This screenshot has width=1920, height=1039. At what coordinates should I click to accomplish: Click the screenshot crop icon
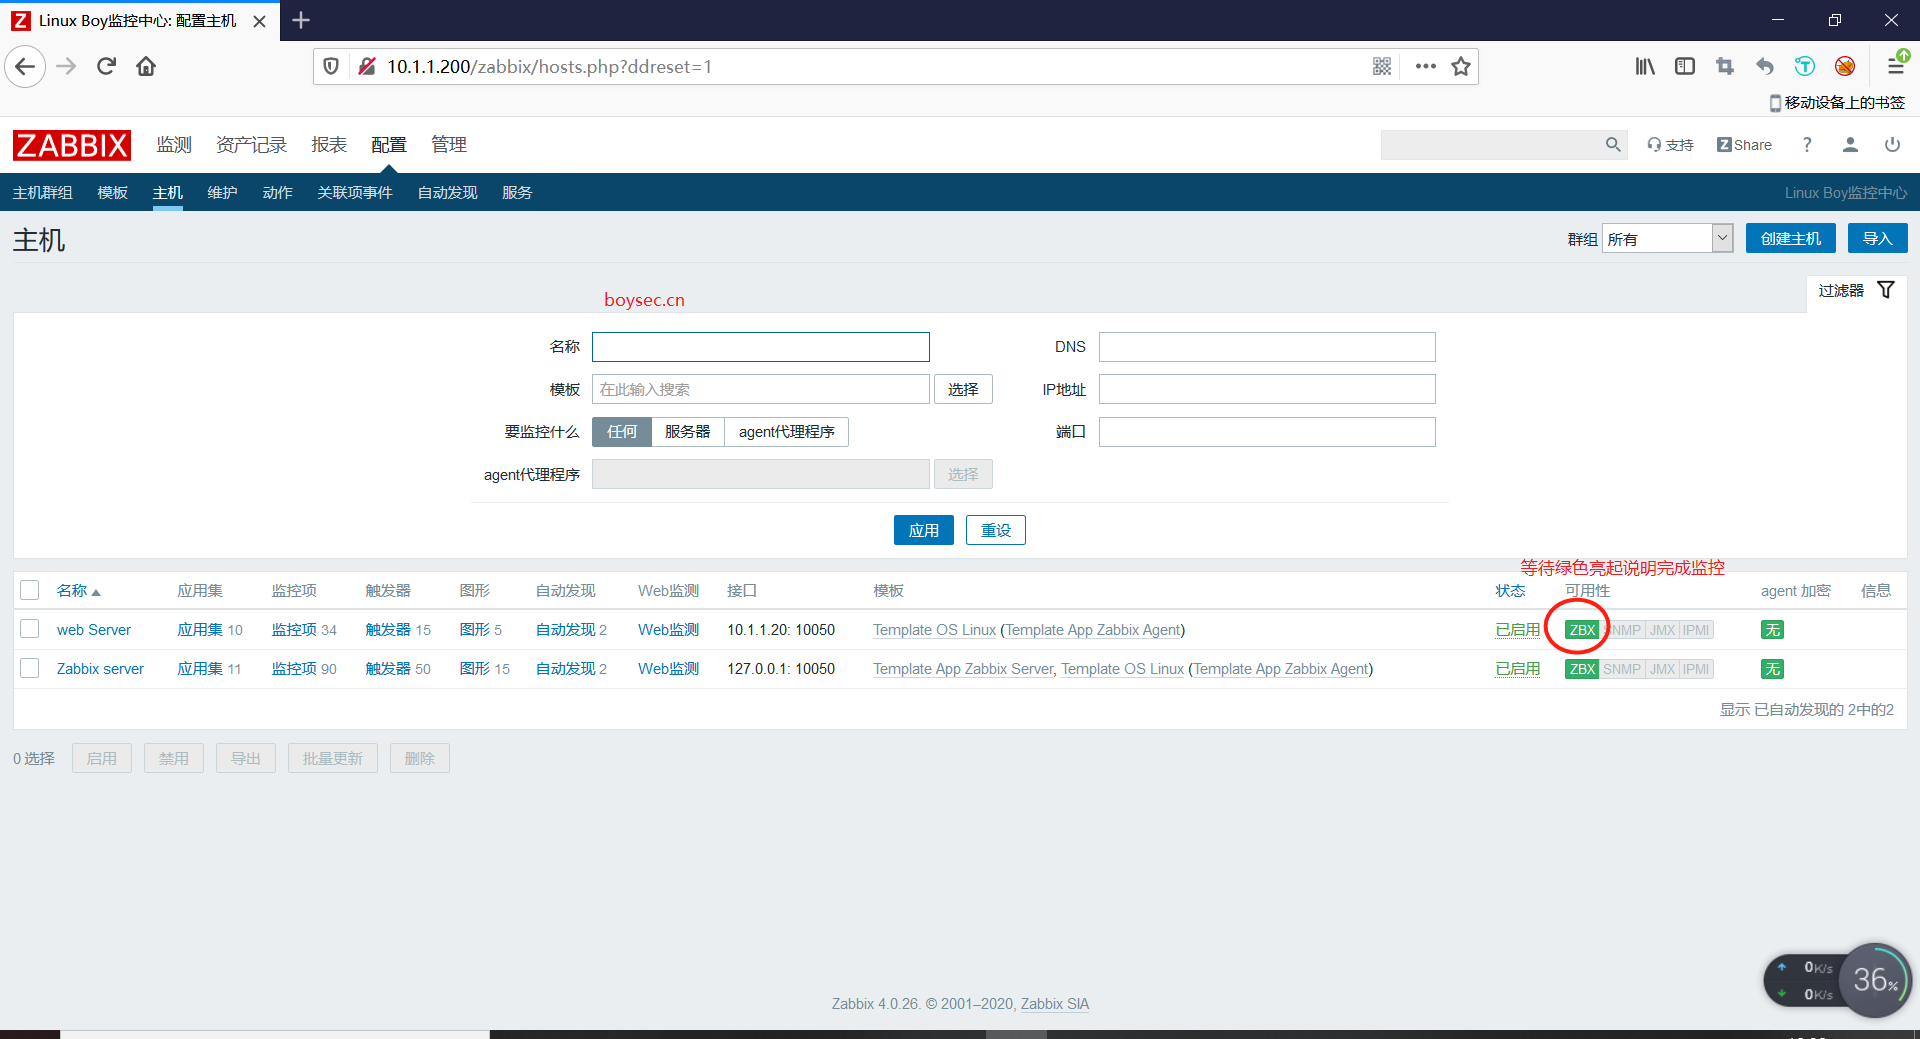[1725, 67]
